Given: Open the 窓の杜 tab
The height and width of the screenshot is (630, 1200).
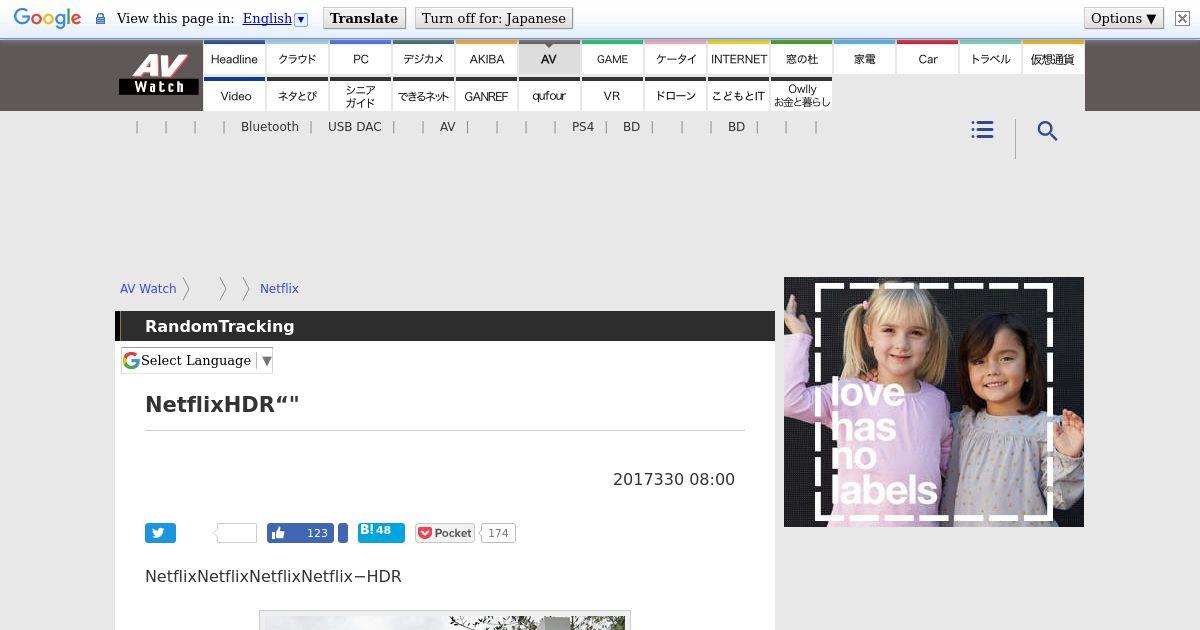Looking at the screenshot, I should (802, 58).
